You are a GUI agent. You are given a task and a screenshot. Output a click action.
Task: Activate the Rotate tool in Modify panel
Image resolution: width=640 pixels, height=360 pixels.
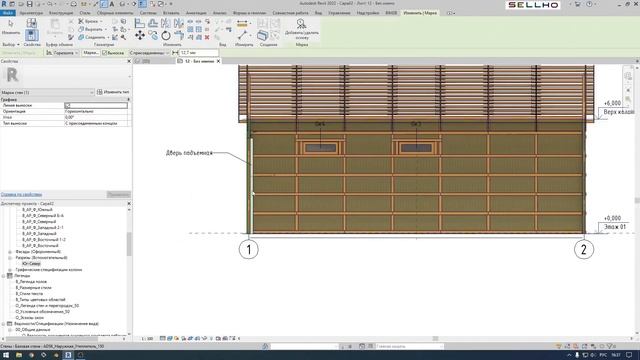166,36
